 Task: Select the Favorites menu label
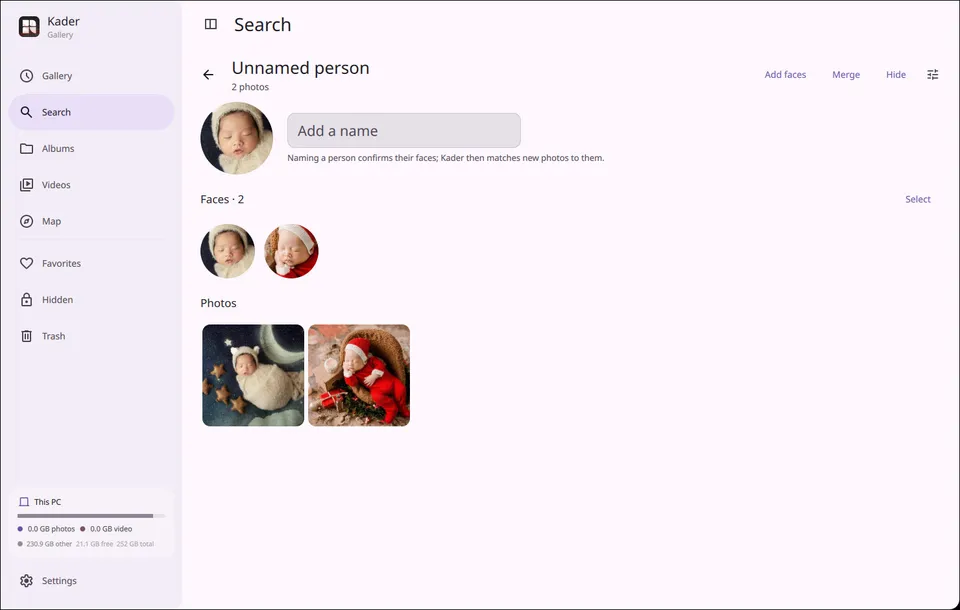click(x=61, y=263)
